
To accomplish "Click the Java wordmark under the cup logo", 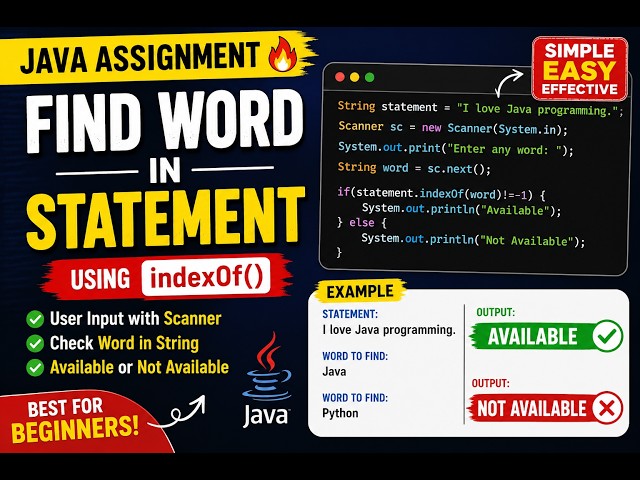I will 266,416.
